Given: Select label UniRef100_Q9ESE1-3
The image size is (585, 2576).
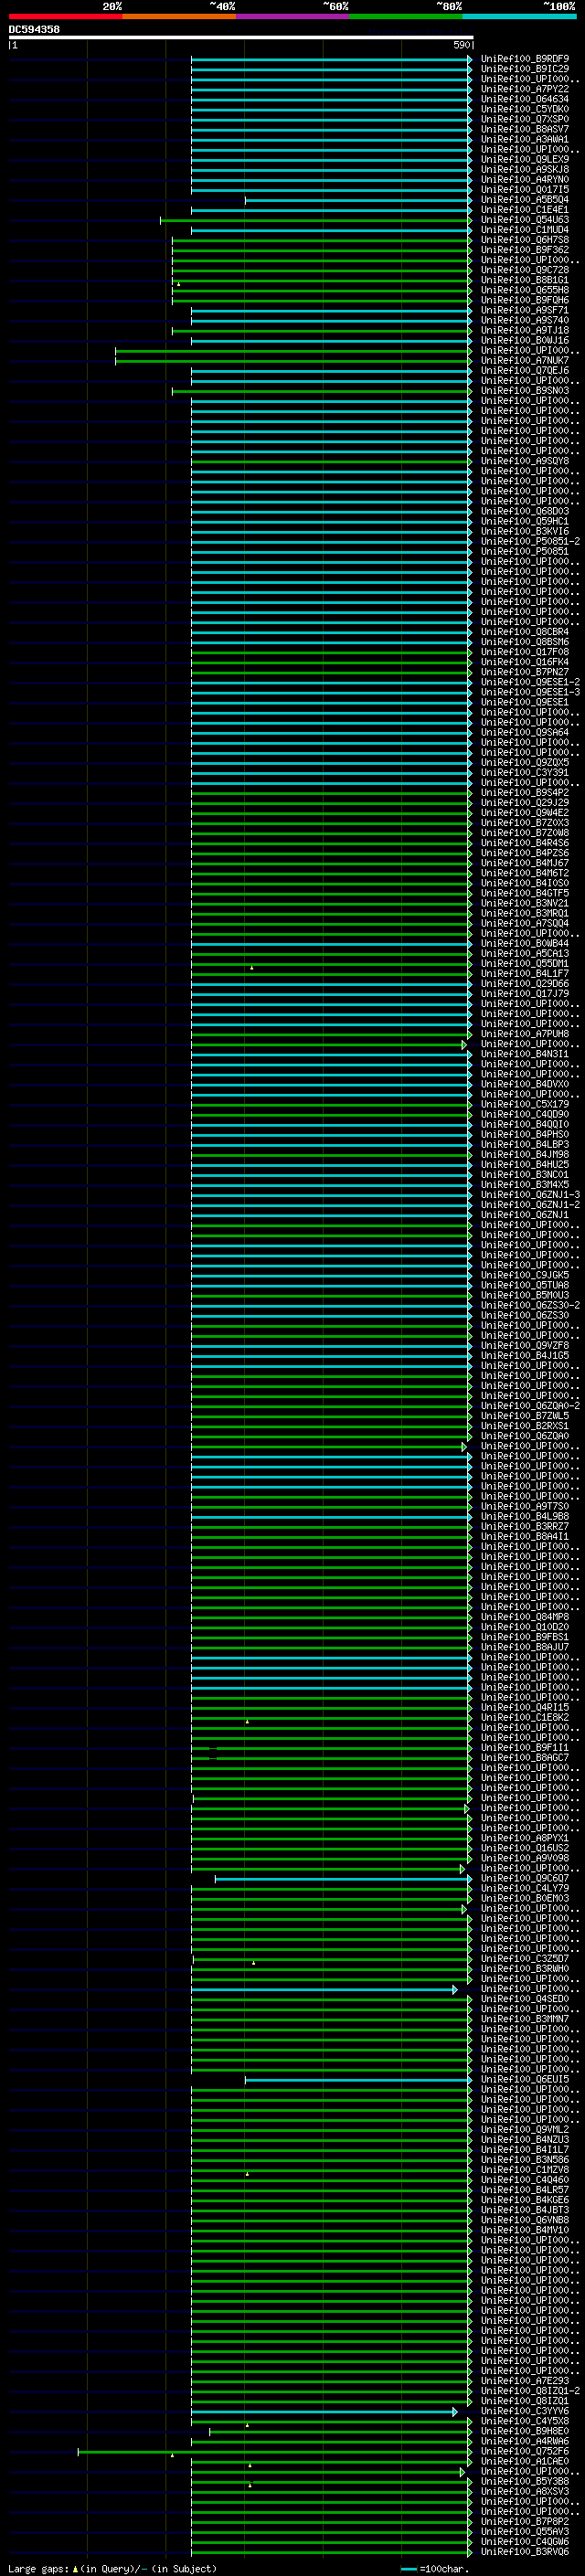Looking at the screenshot, I should (x=530, y=693).
